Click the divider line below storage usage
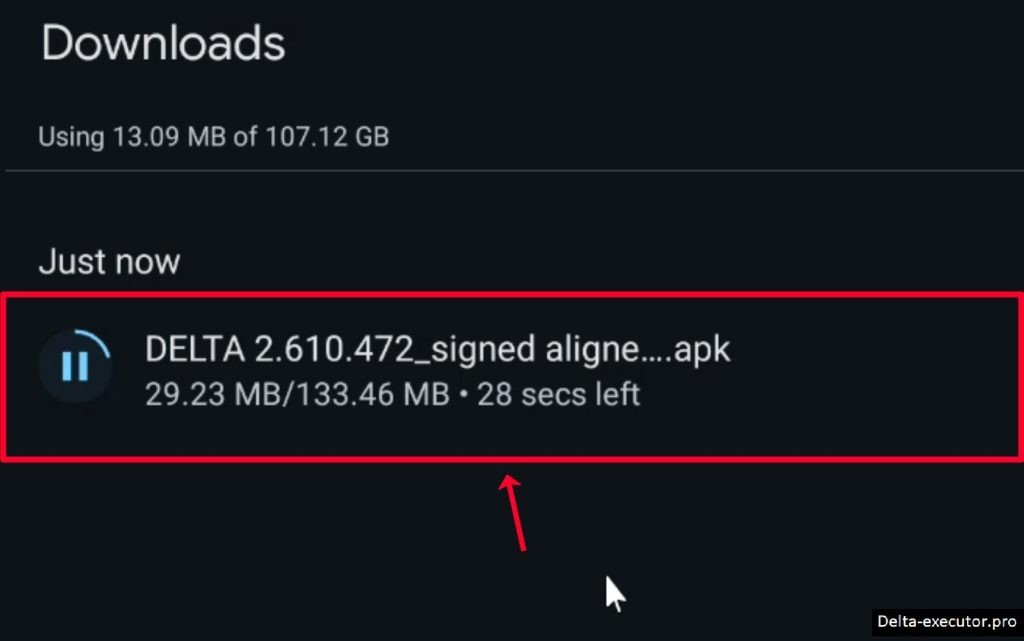 pos(512,171)
